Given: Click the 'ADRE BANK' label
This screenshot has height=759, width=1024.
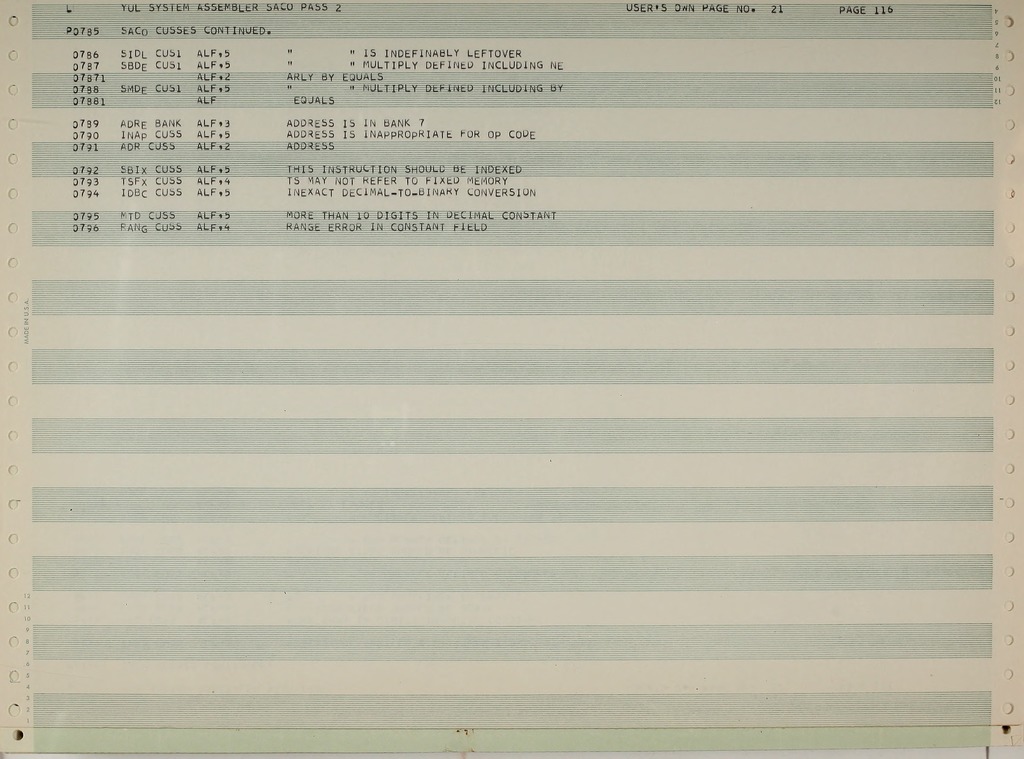Looking at the screenshot, I should 151,123.
